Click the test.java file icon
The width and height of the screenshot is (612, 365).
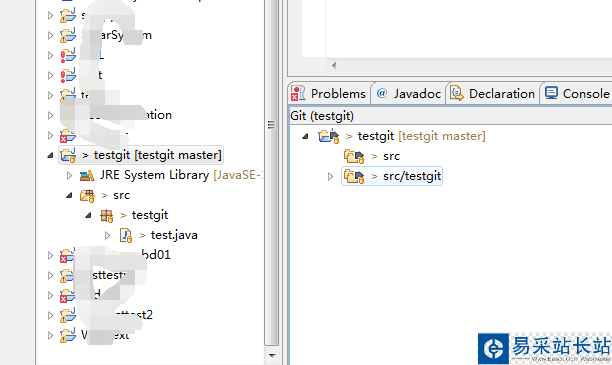click(126, 235)
